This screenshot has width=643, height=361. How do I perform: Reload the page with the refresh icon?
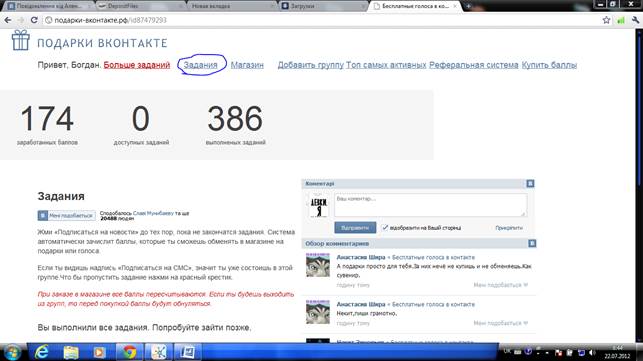click(x=34, y=20)
